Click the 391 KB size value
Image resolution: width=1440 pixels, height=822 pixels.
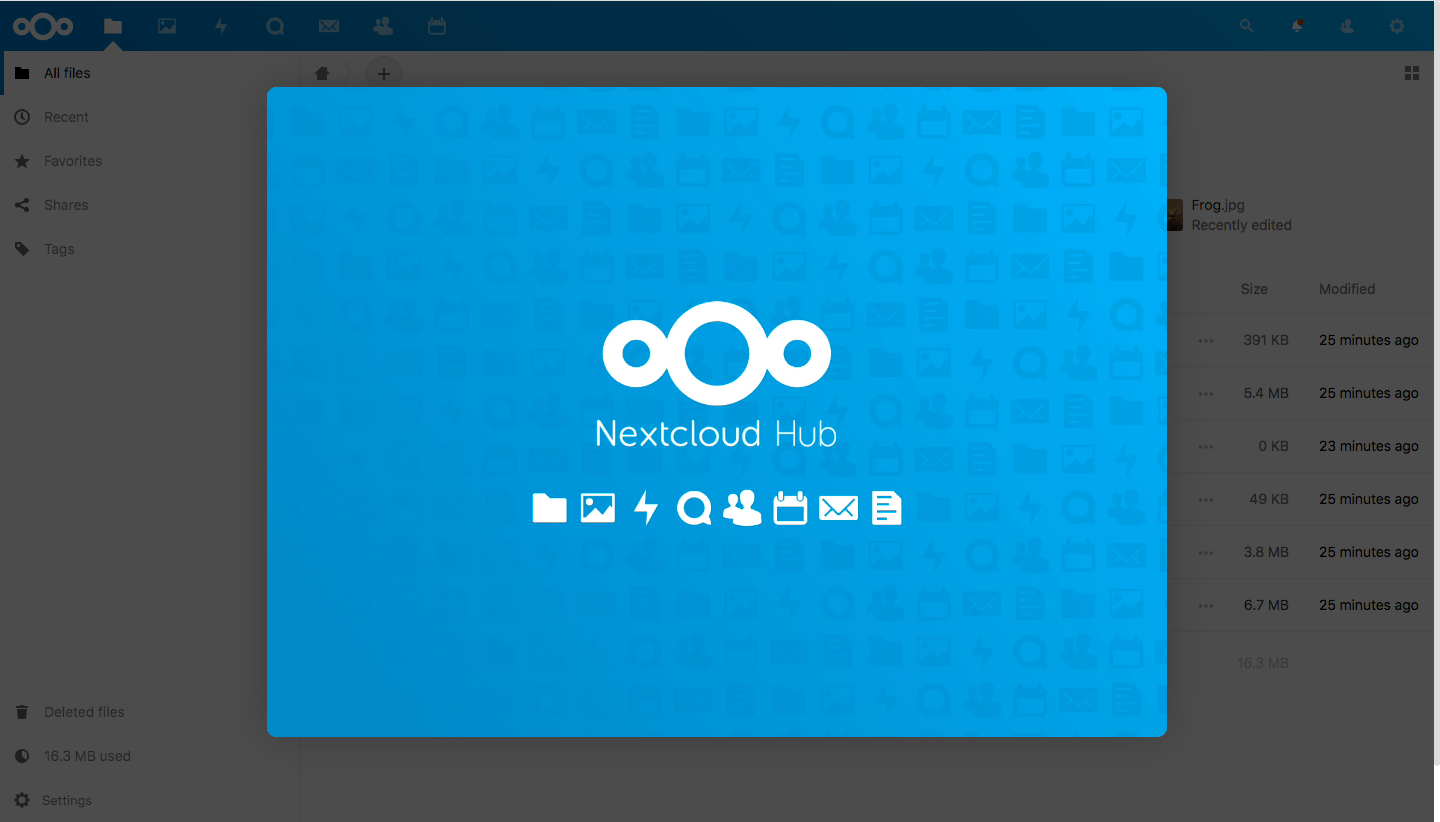click(1266, 340)
